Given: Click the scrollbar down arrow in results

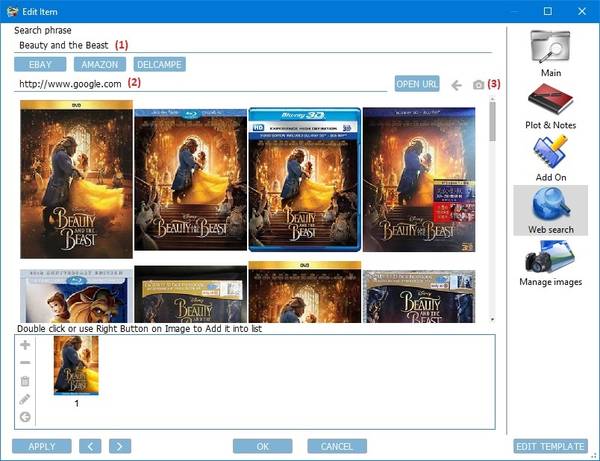Looking at the screenshot, I should click(x=492, y=319).
